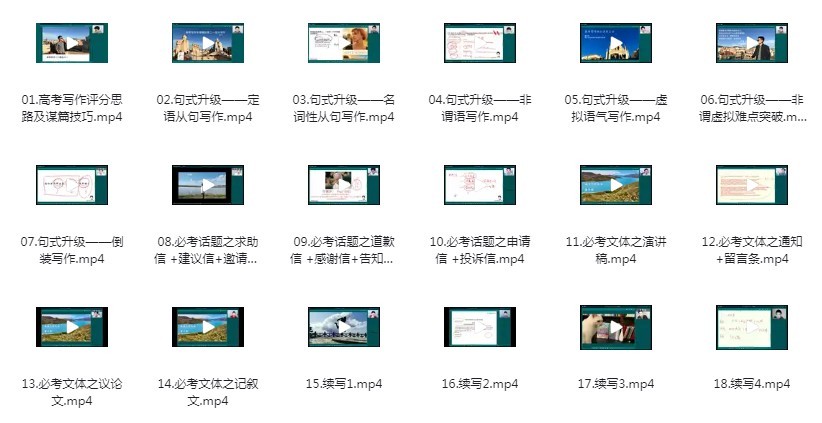Click the file name label 18.续写4.mp4
822x423 pixels.
click(x=752, y=384)
